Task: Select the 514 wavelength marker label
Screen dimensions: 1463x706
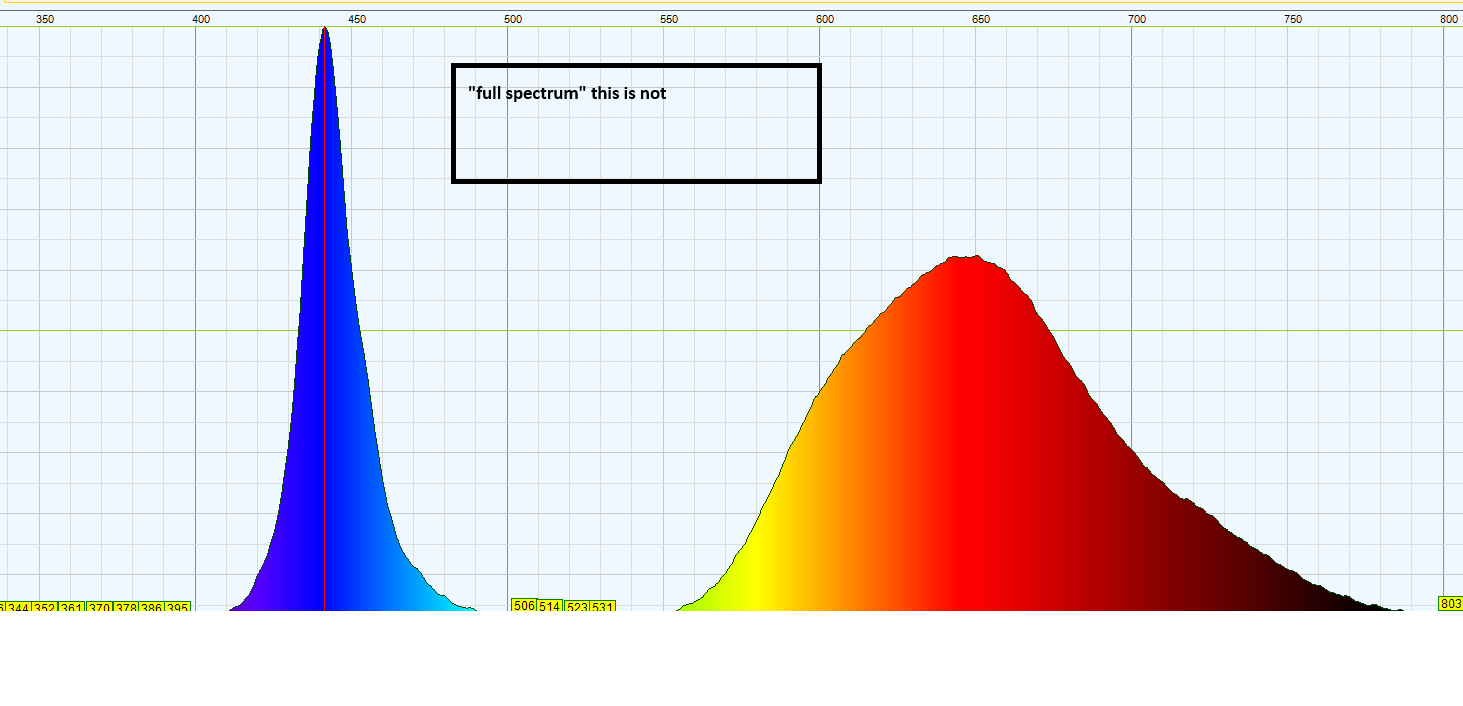Action: click(x=550, y=607)
